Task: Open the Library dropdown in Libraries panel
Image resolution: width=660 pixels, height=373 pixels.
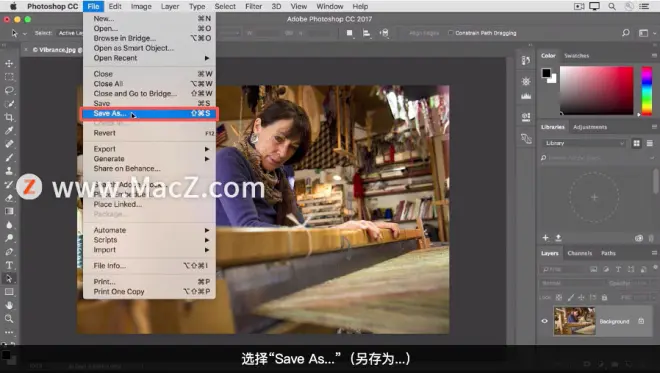Action: pyautogui.click(x=584, y=143)
